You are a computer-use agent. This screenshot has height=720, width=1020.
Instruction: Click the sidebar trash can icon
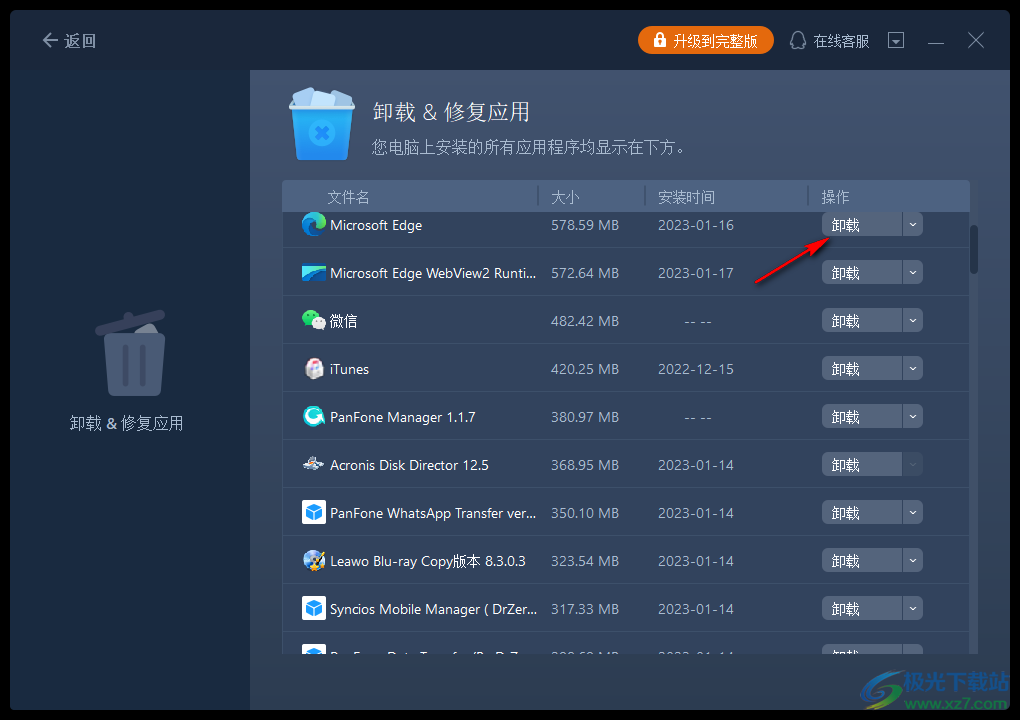[x=131, y=353]
